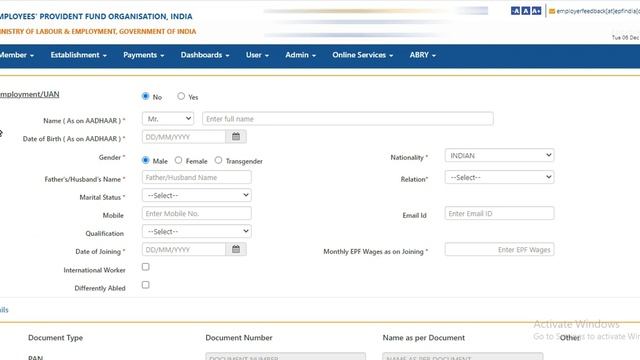
Task: Click the Document Type column header
Action: [x=56, y=338]
